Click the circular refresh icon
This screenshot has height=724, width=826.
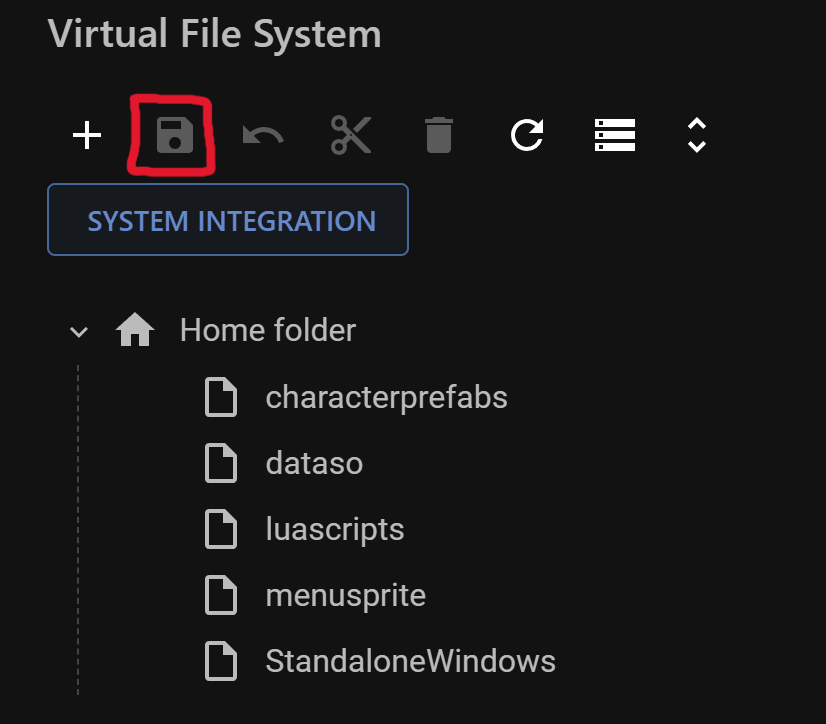[x=527, y=135]
